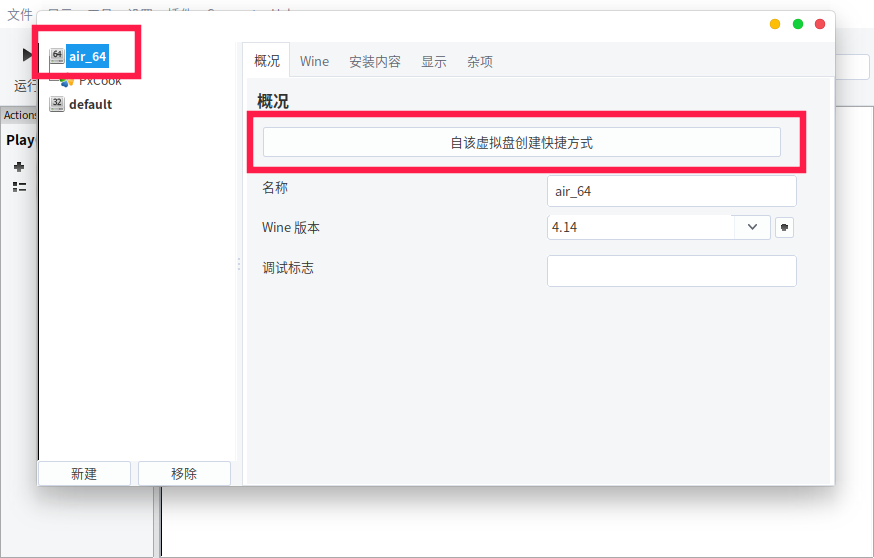Image resolution: width=874 pixels, height=558 pixels.
Task: Click the list icon below the plus
Action: (x=19, y=187)
